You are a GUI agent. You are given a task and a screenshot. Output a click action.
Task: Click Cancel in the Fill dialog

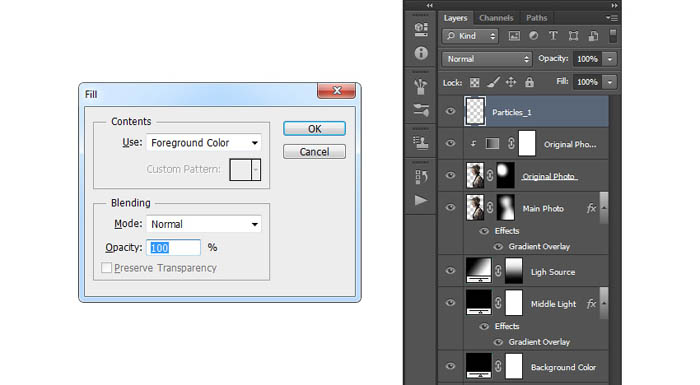314,152
